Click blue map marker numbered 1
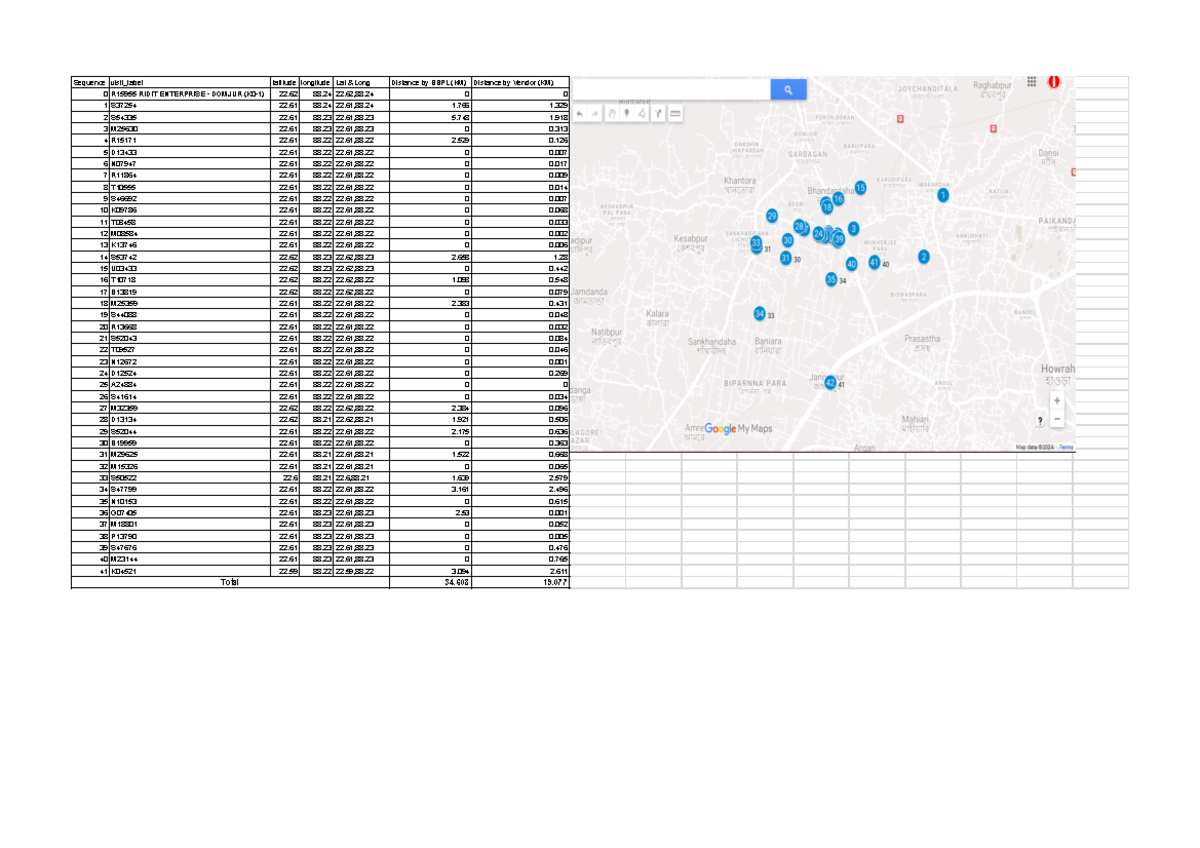This screenshot has height=848, width=1200. pyautogui.click(x=943, y=195)
